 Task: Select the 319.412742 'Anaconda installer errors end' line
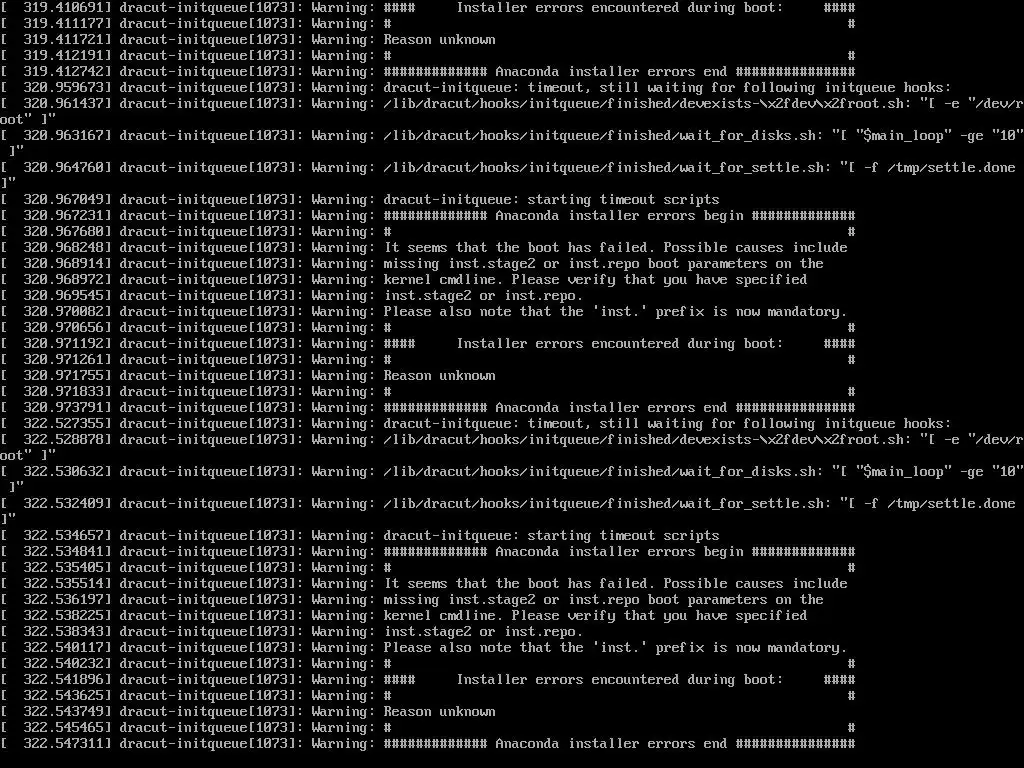point(428,72)
